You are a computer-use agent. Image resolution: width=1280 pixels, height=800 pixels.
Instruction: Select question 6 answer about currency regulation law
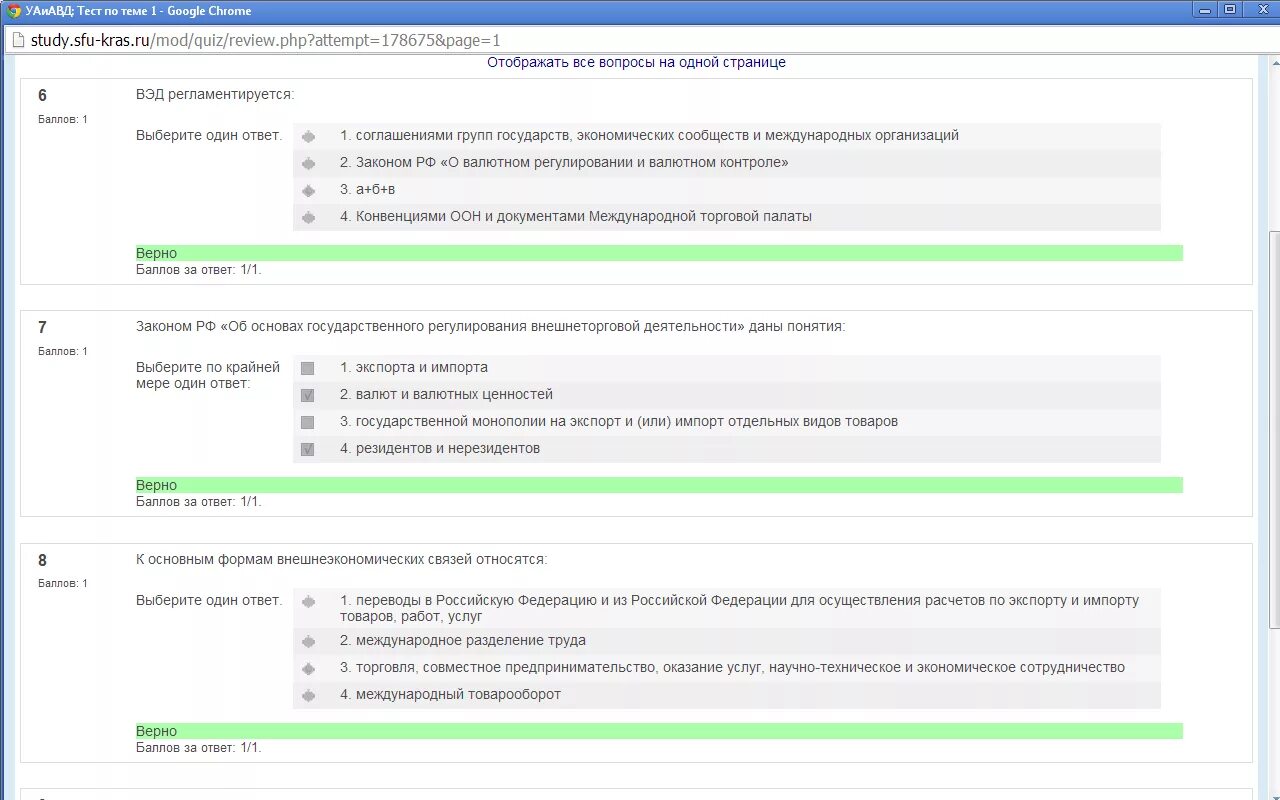click(x=309, y=163)
